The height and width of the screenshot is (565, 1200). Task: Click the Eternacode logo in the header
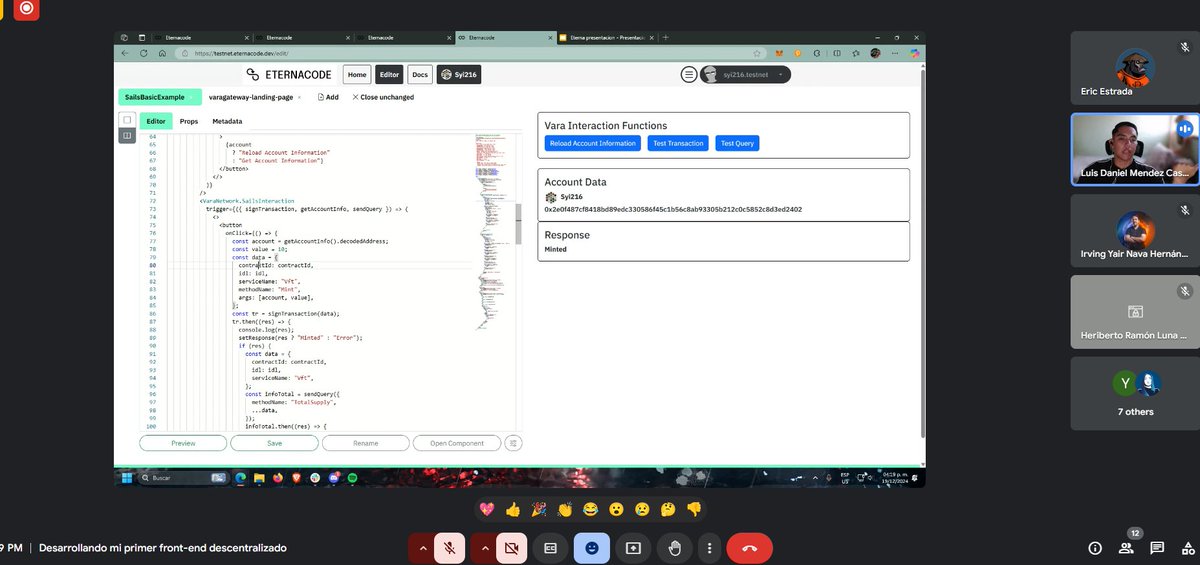click(x=289, y=74)
